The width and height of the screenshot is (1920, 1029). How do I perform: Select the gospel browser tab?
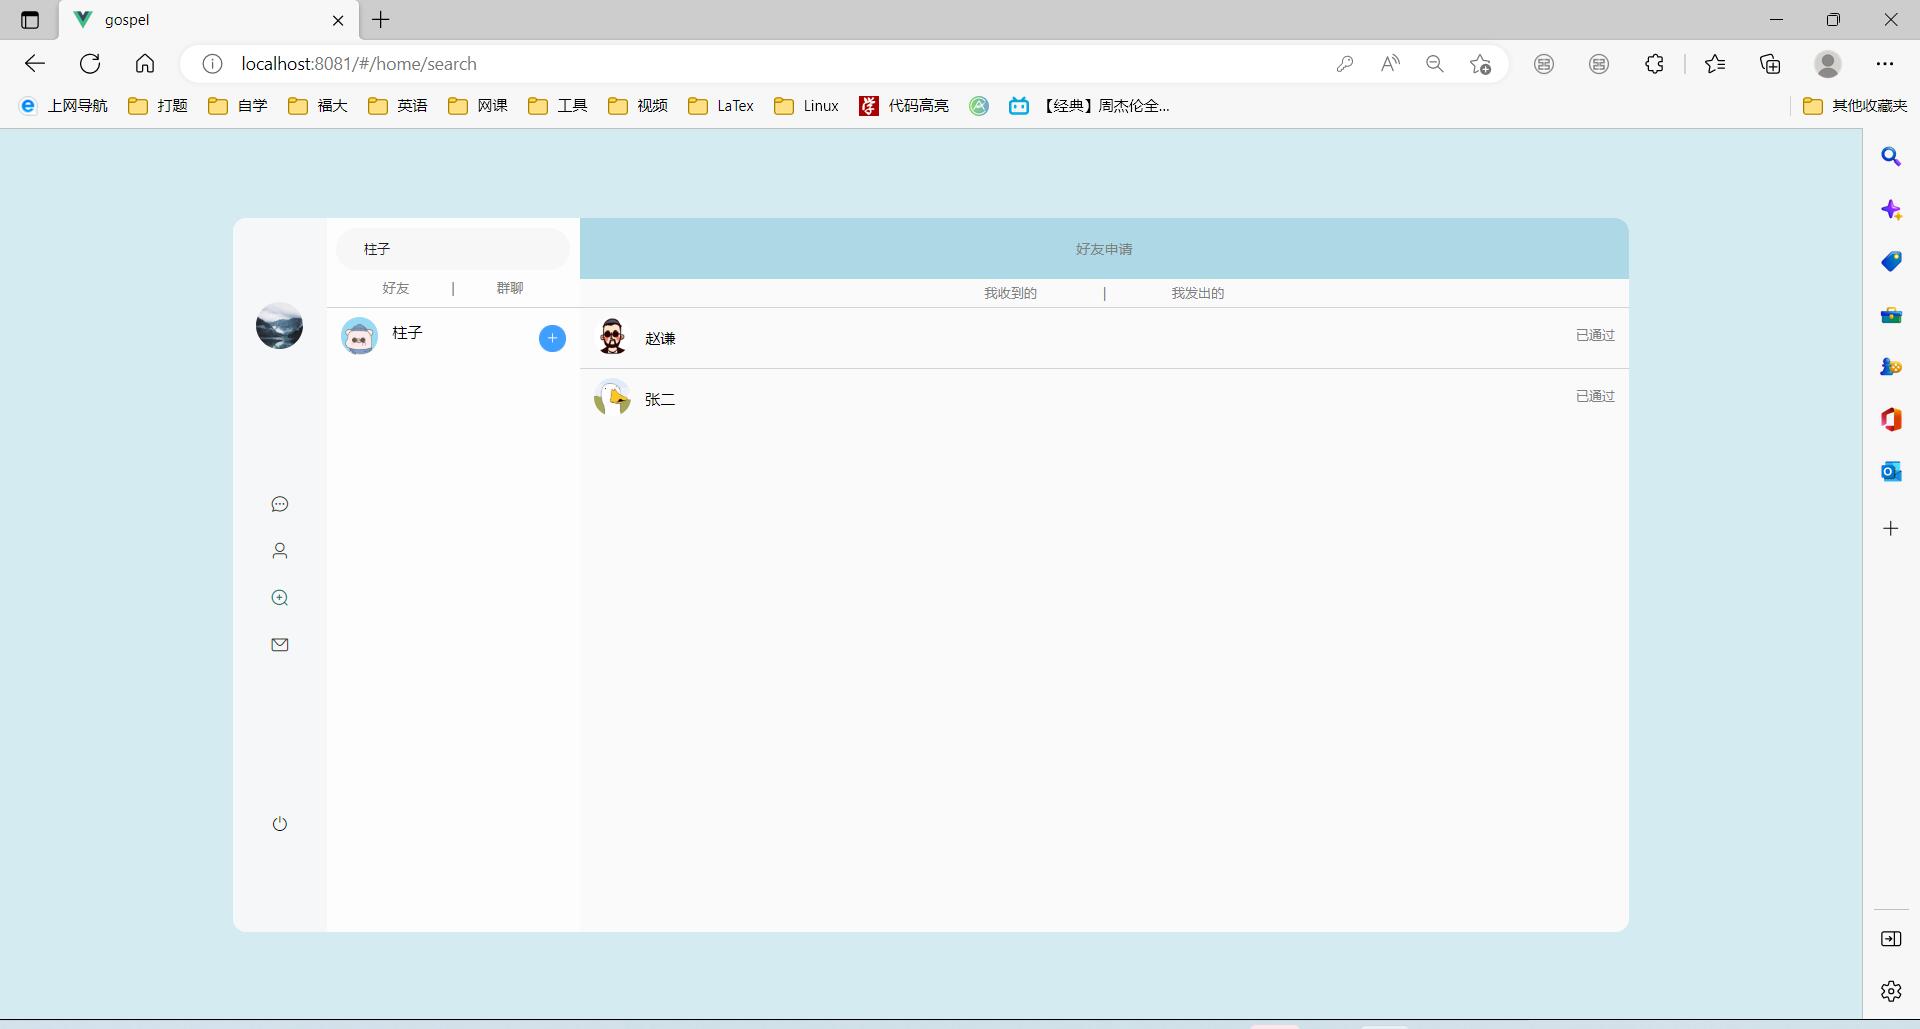[x=210, y=20]
